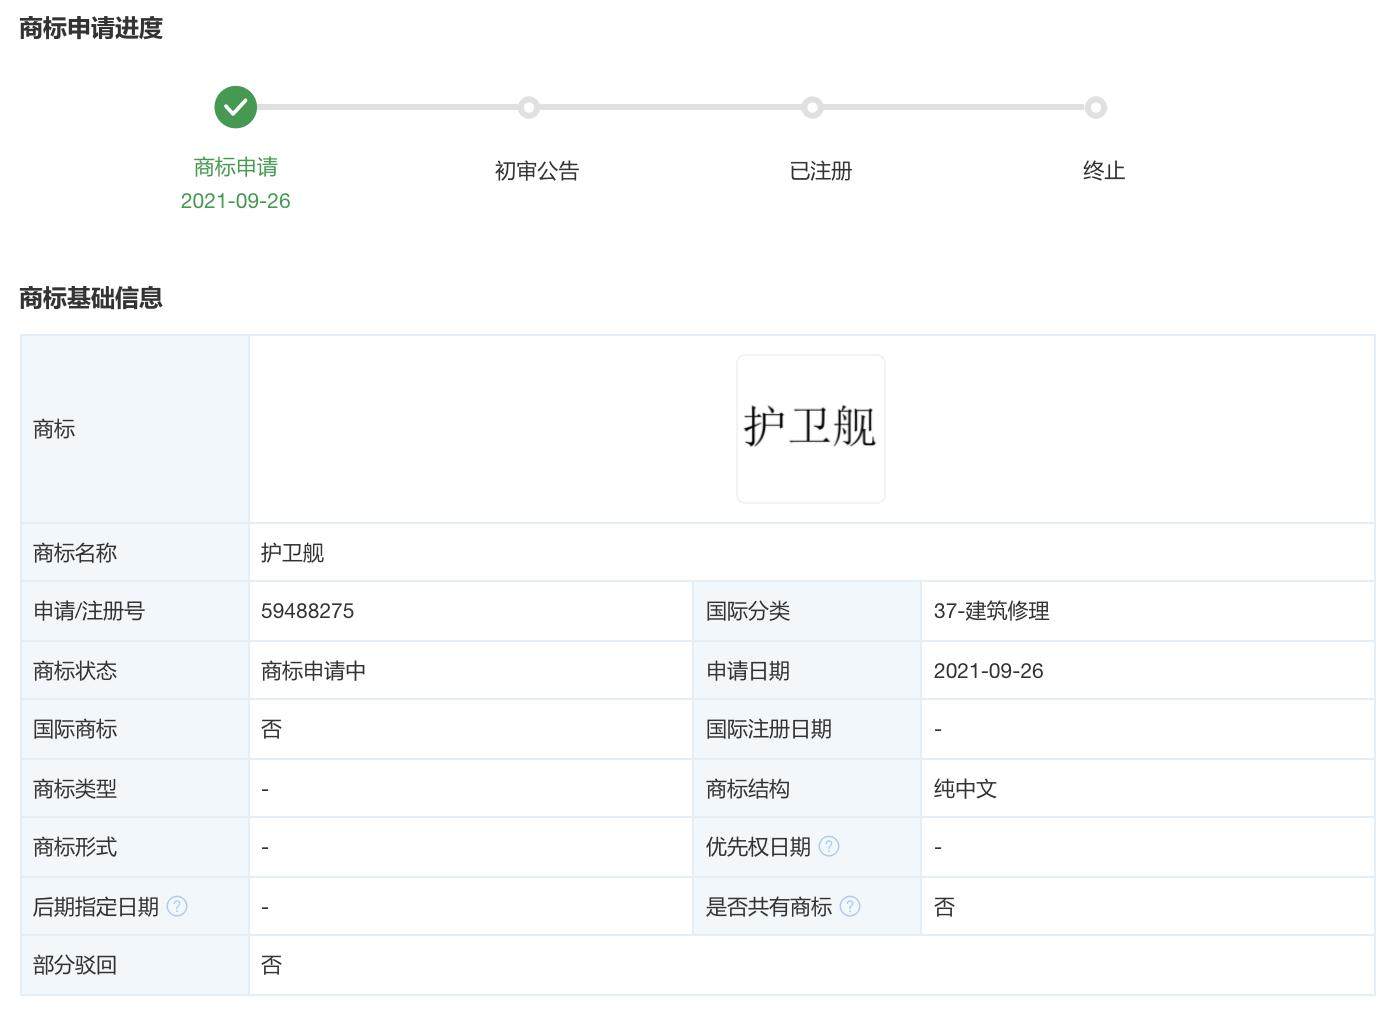Click the 终止 progress step circle

pos(1096,107)
